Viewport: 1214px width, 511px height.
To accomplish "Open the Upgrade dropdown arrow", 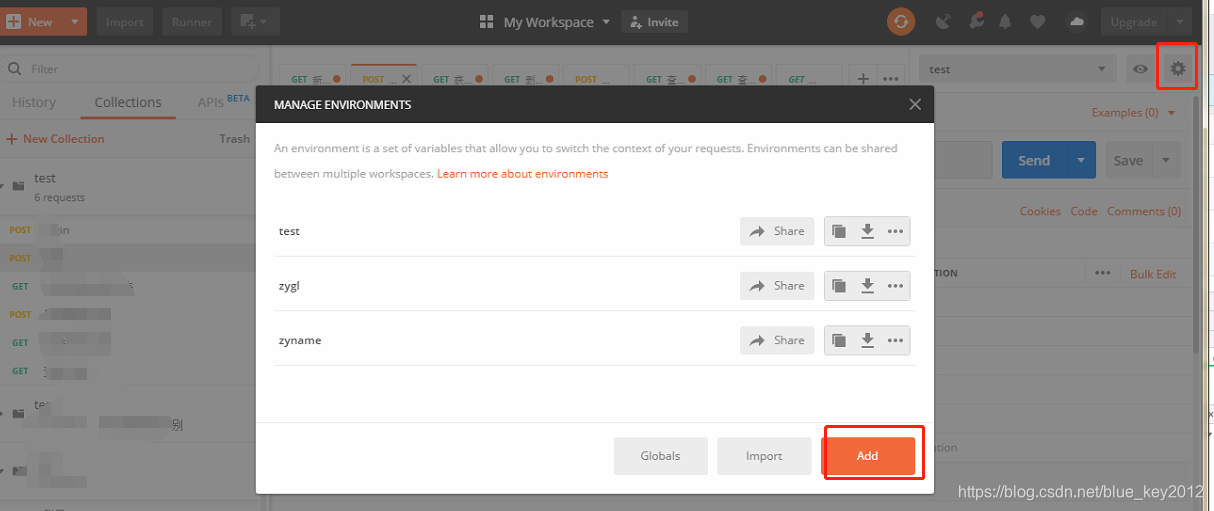I will tap(1180, 21).
